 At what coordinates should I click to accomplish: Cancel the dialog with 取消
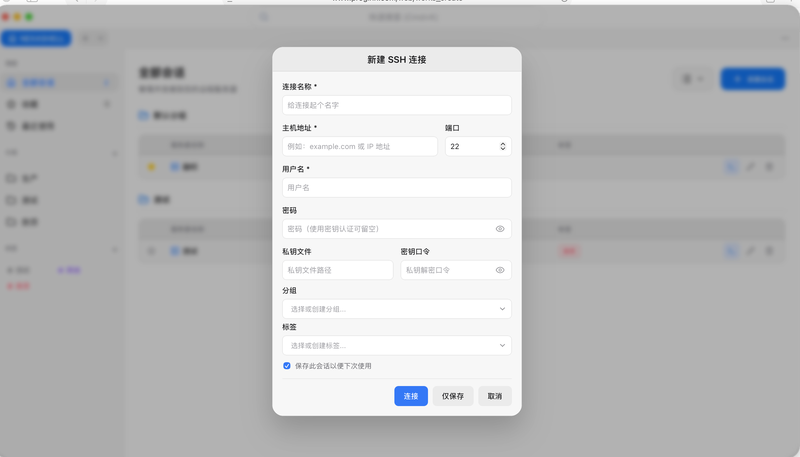pos(495,396)
